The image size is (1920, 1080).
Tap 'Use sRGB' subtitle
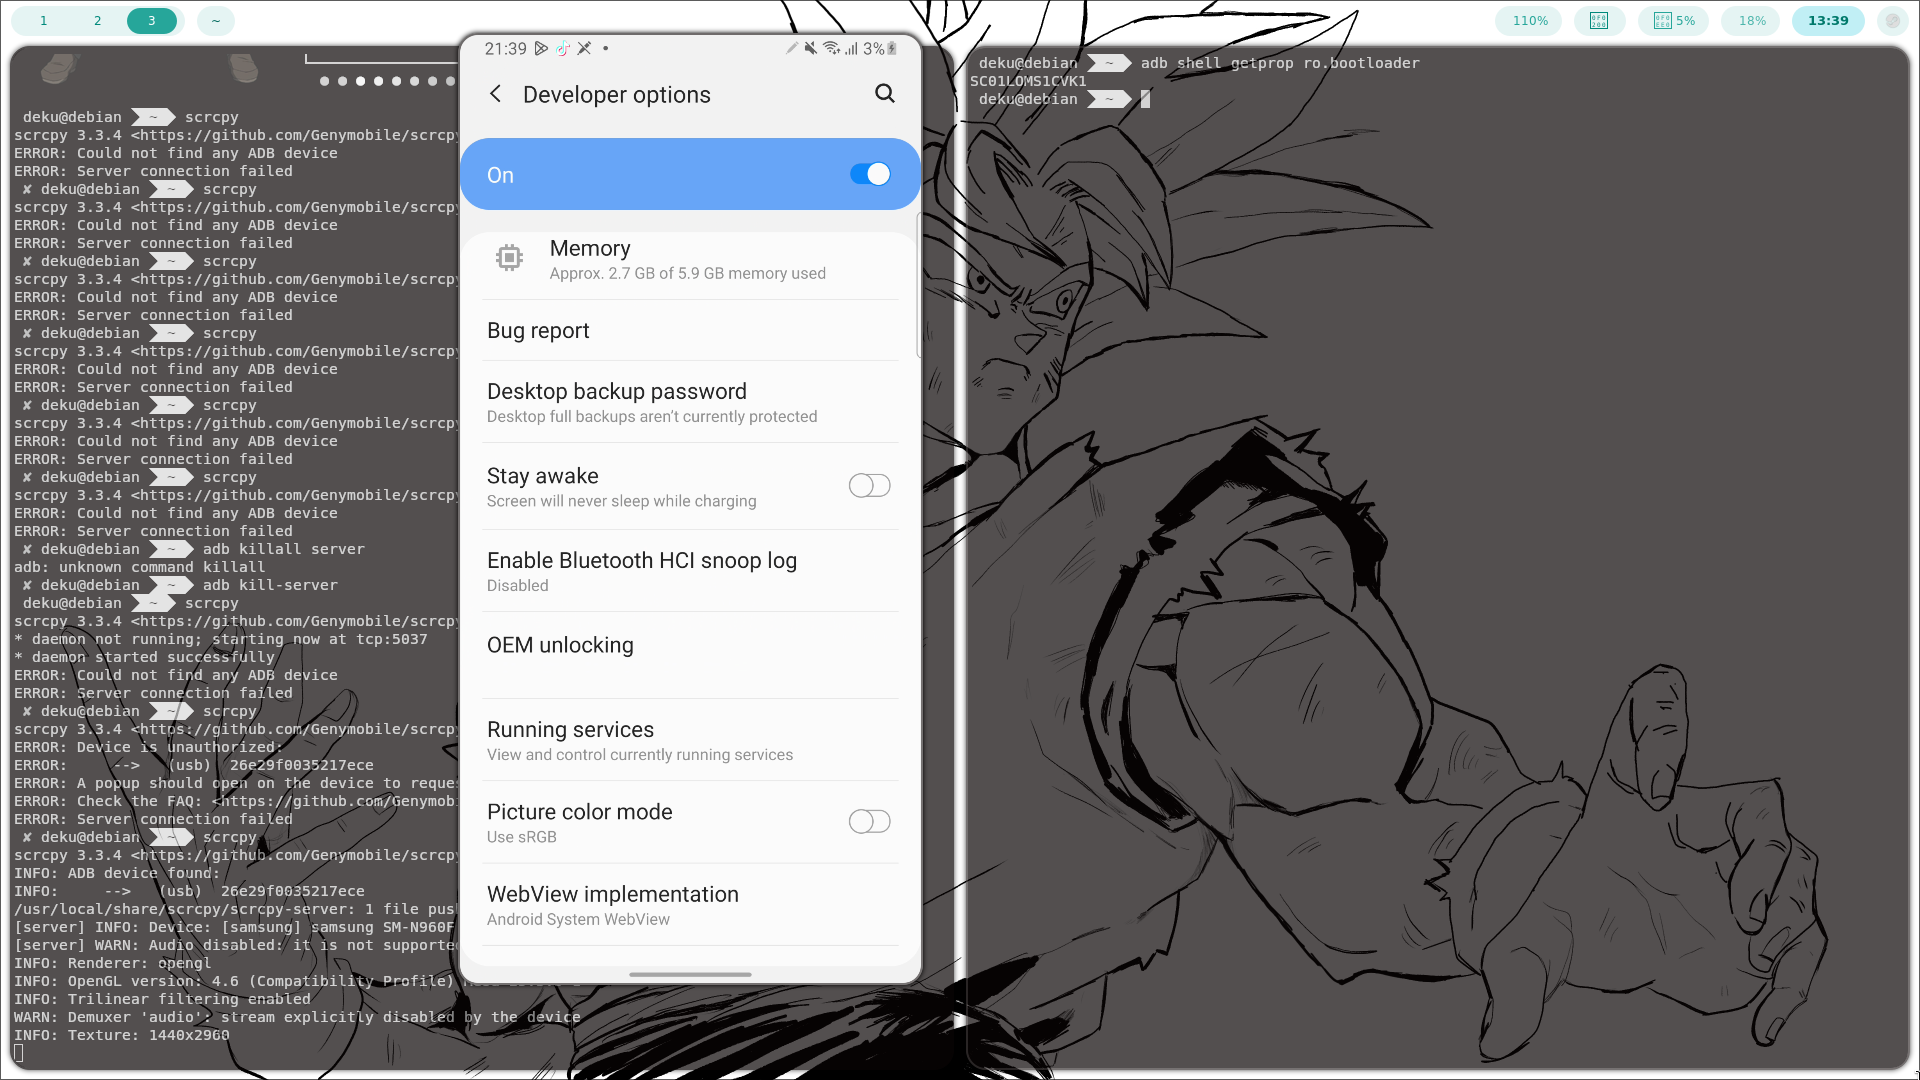(x=522, y=838)
